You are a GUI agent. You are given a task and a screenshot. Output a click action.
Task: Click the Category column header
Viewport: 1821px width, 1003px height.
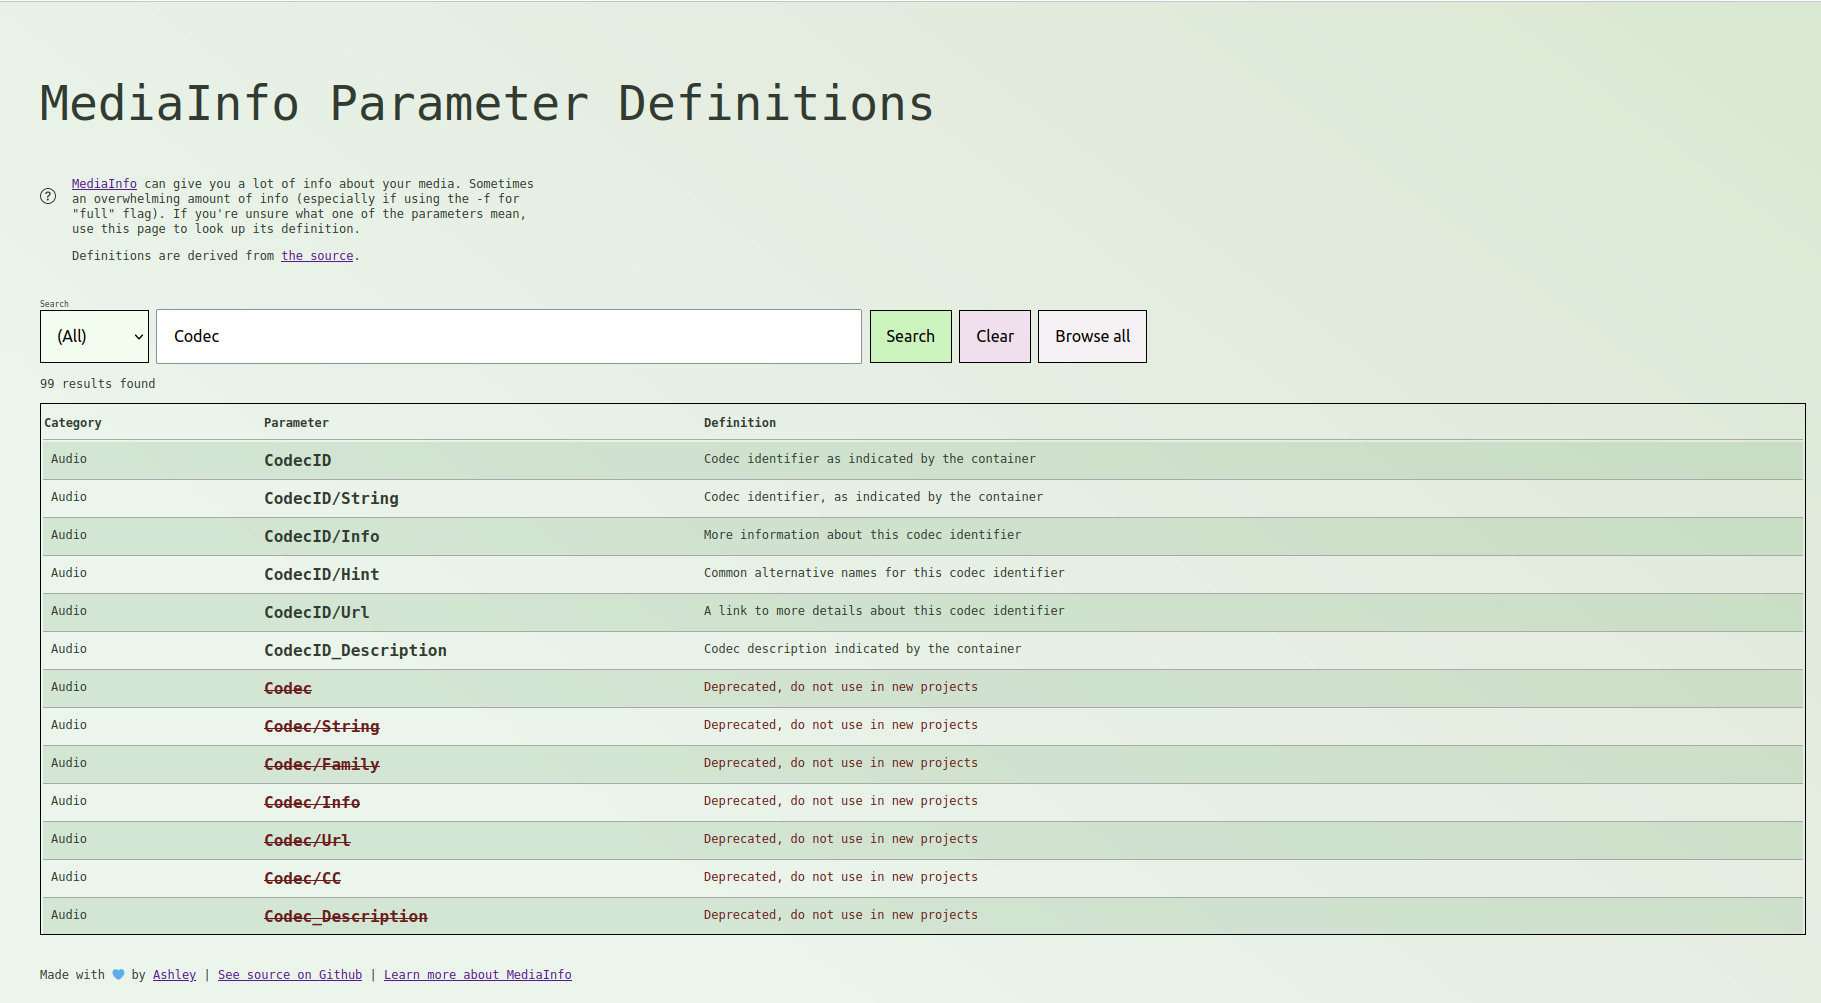(x=73, y=423)
